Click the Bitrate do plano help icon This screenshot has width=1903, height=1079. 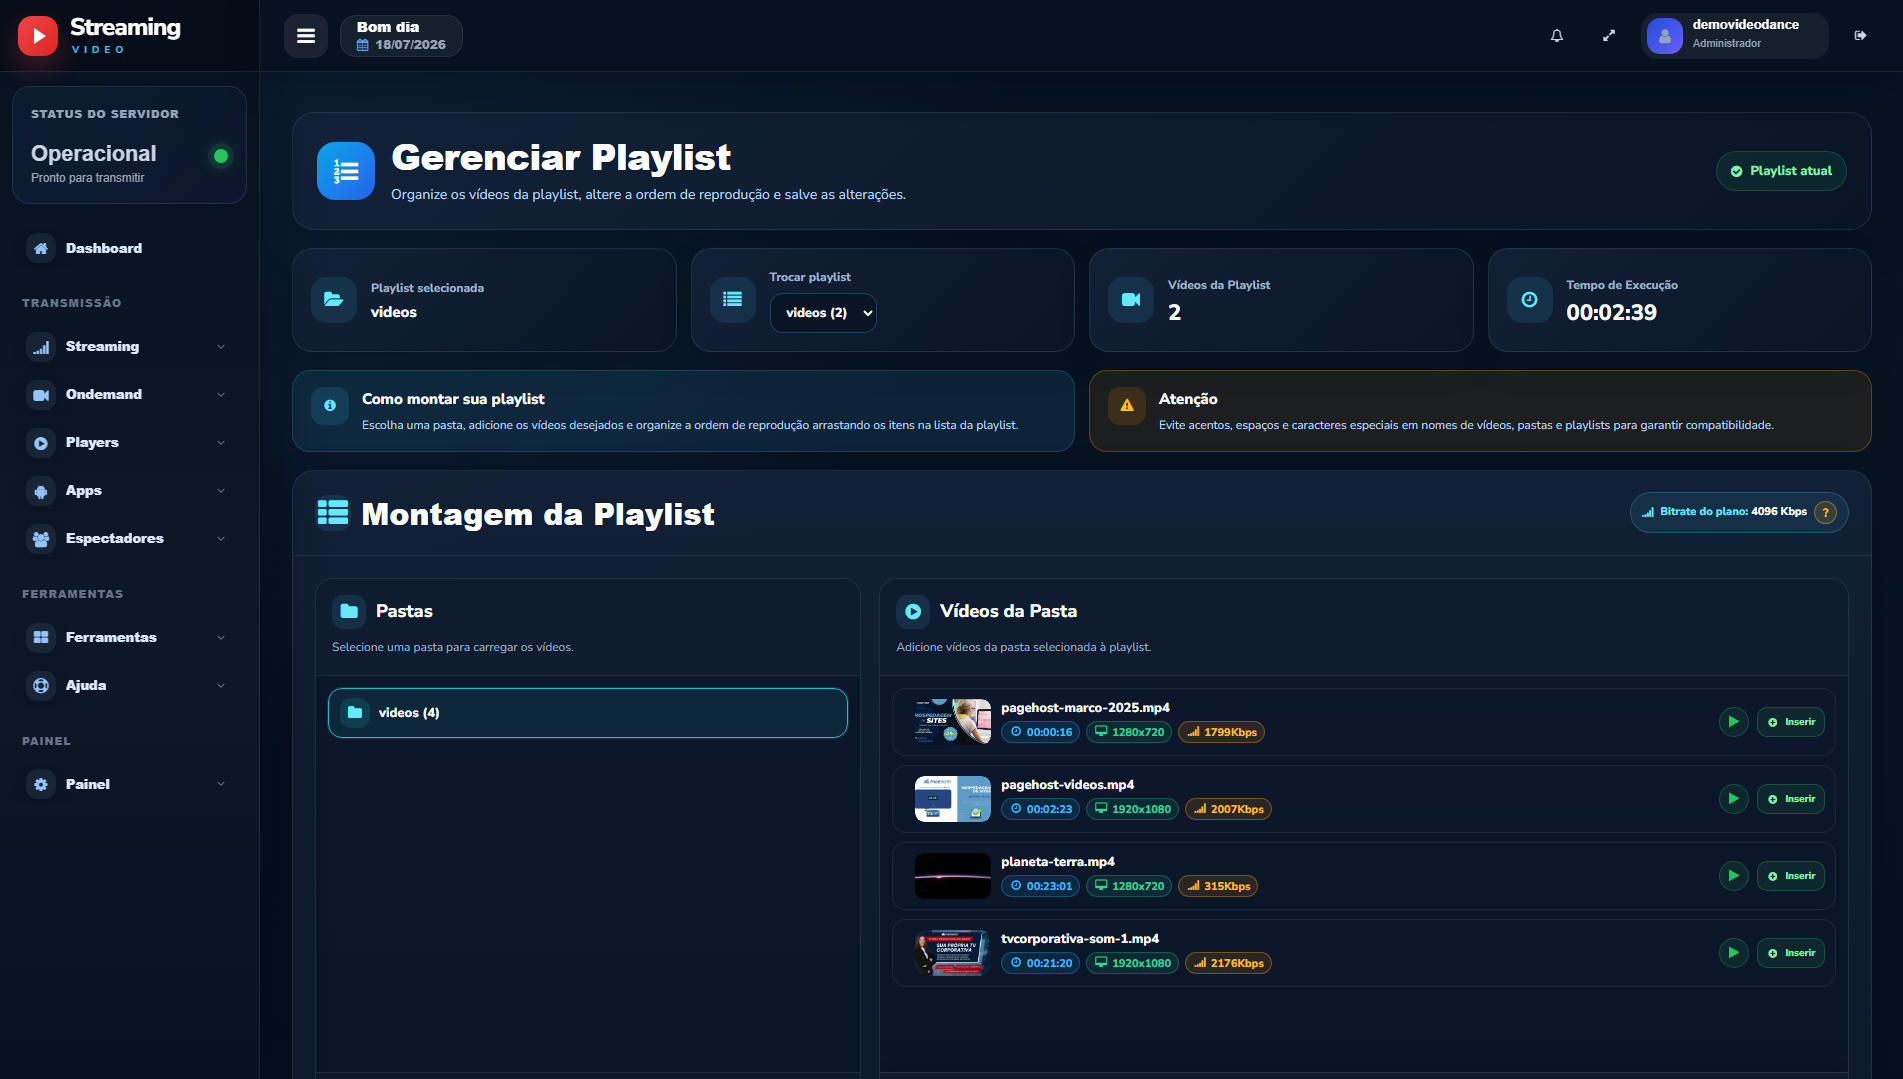coord(1825,512)
